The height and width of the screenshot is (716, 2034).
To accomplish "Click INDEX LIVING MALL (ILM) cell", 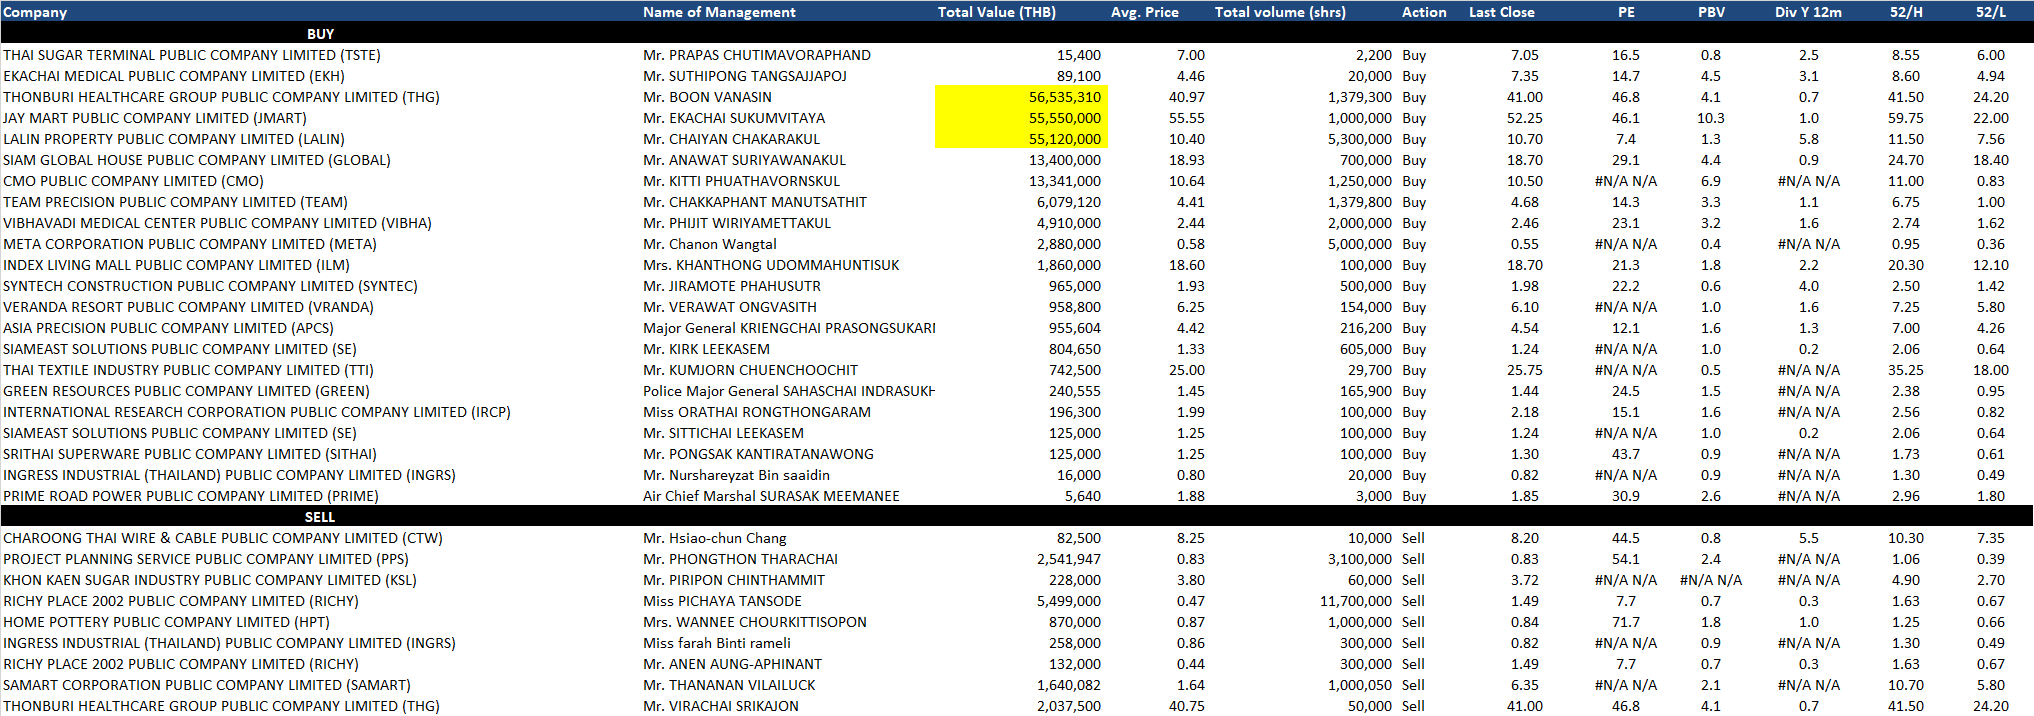I will coord(176,265).
